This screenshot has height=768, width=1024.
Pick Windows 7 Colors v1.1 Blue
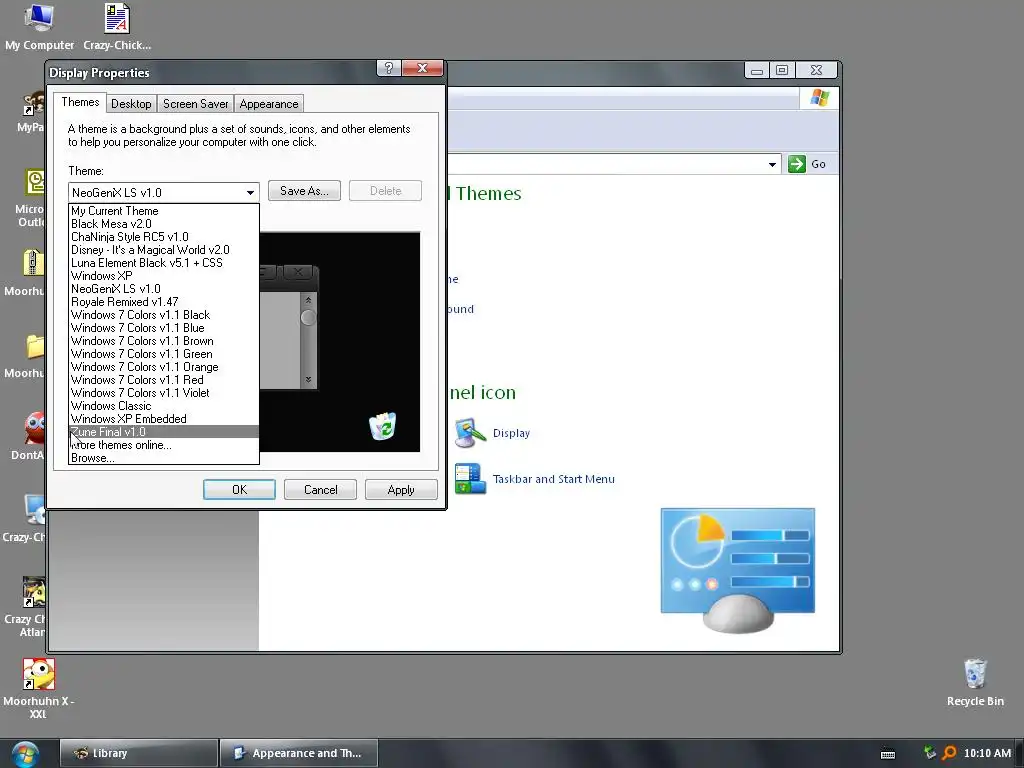tap(164, 328)
